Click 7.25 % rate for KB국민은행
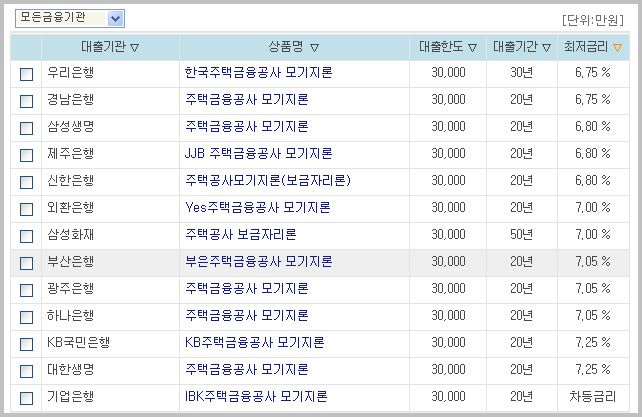642x417 pixels. tap(592, 343)
